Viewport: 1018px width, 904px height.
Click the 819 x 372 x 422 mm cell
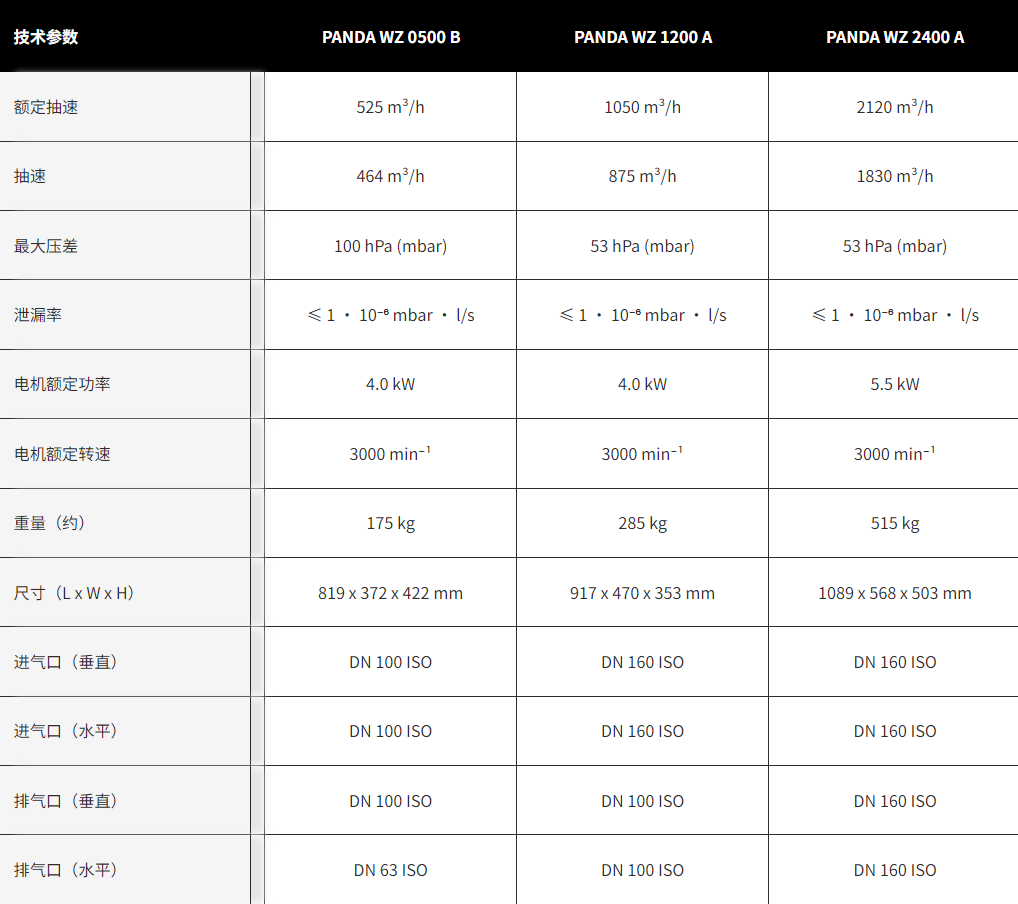[390, 593]
